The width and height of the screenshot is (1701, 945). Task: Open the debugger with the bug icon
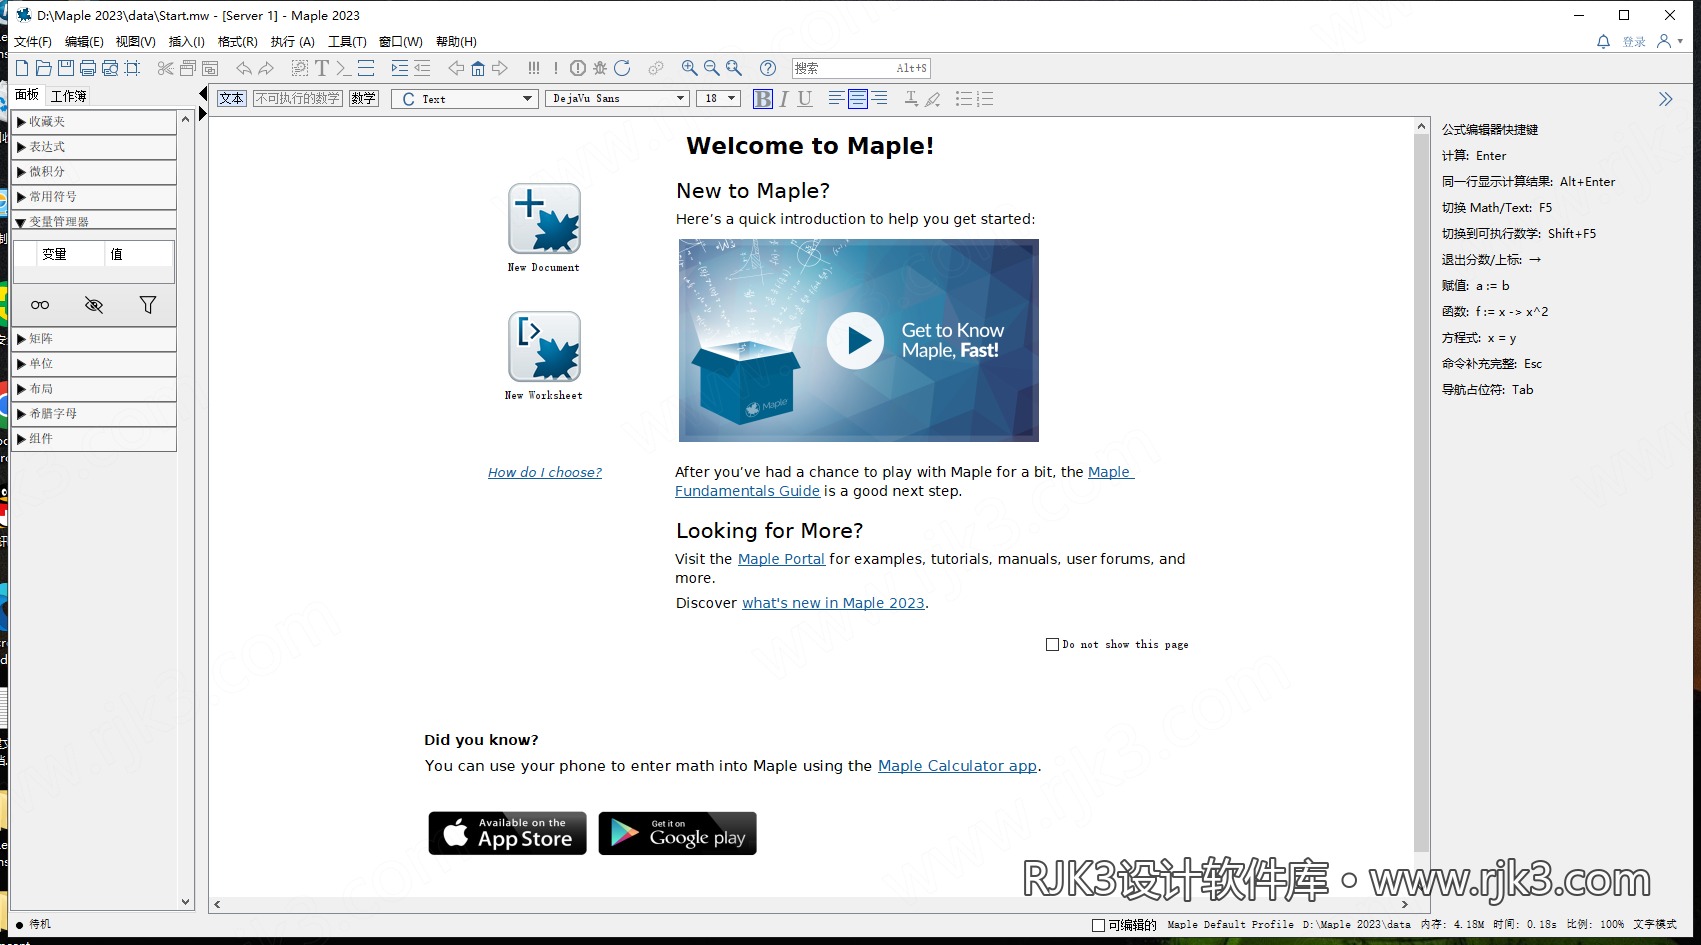[600, 68]
